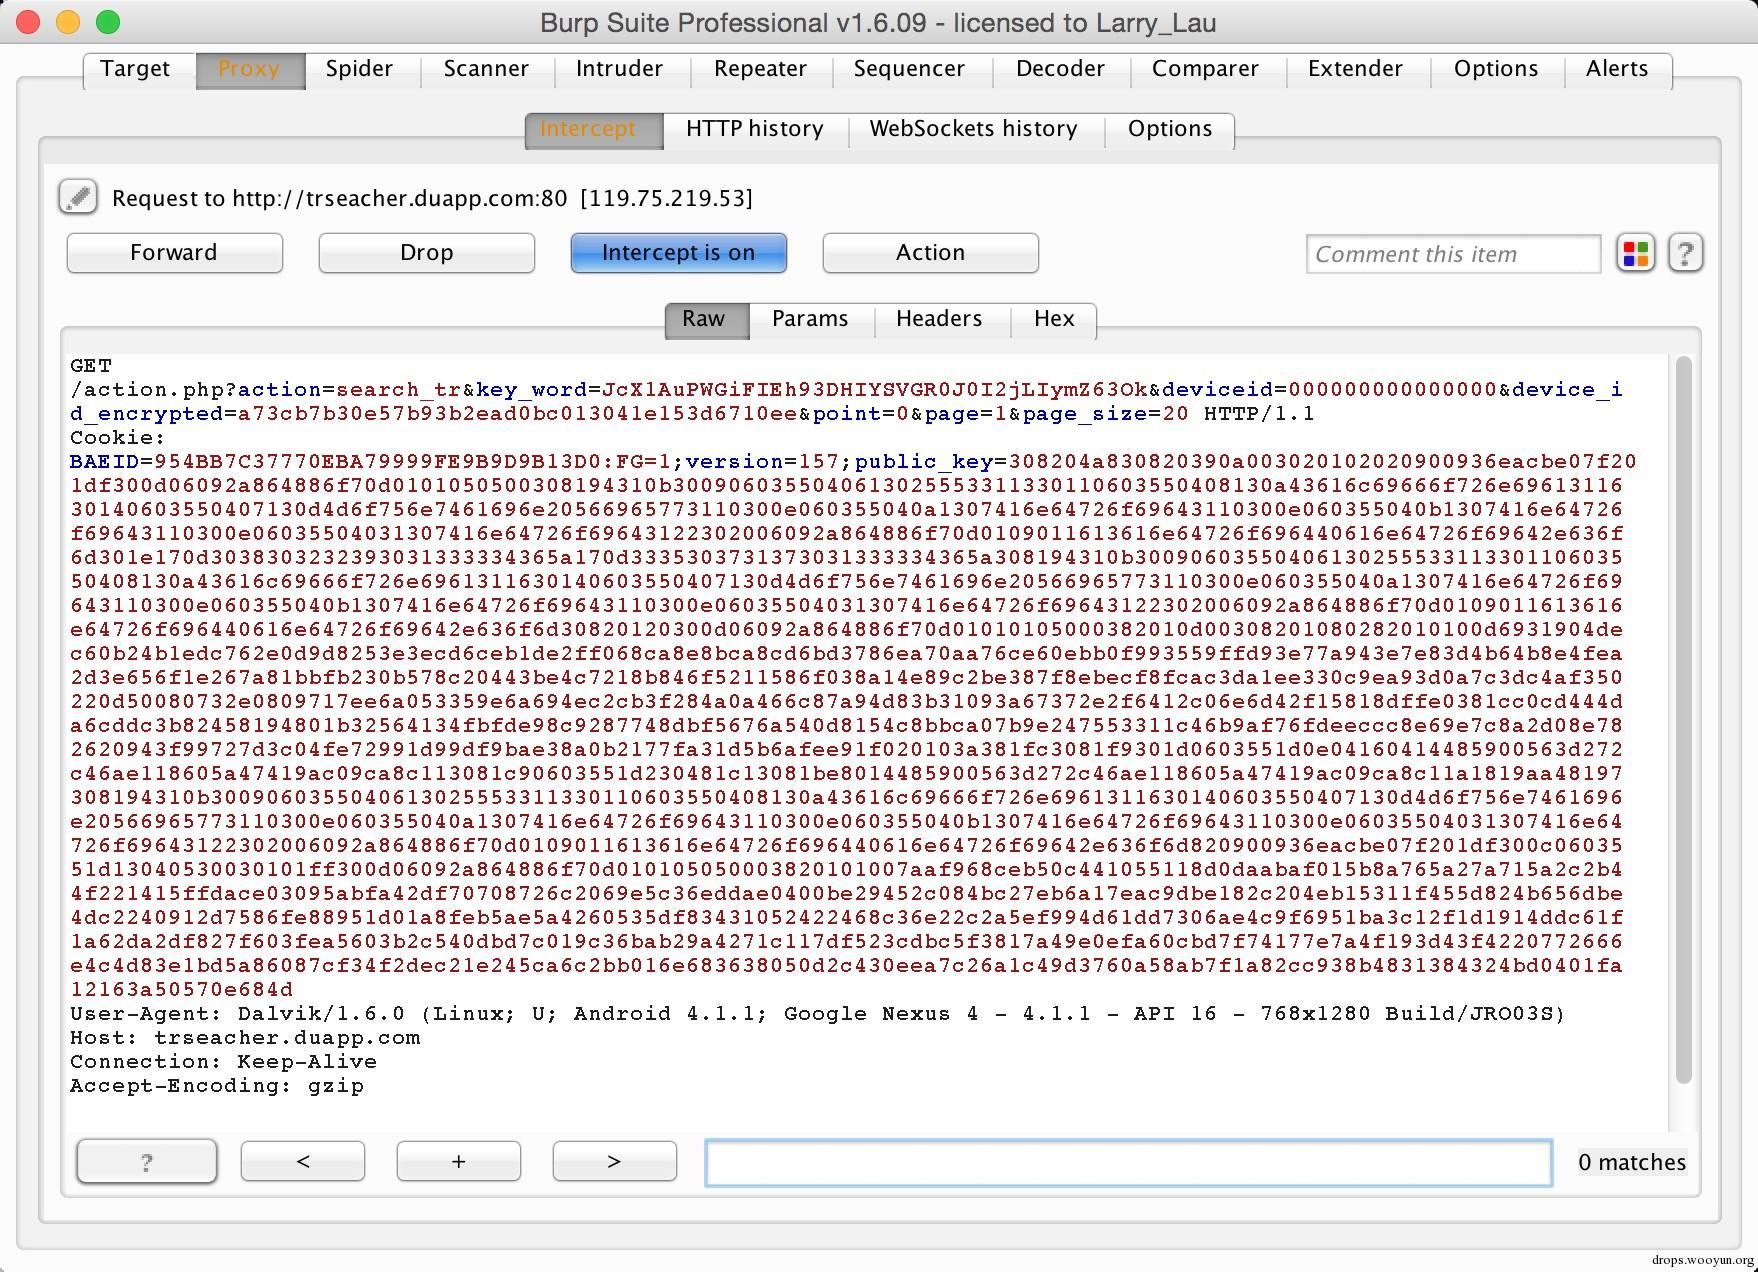1758x1272 pixels.
Task: Switch to the HTTP history tab
Action: pyautogui.click(x=755, y=129)
